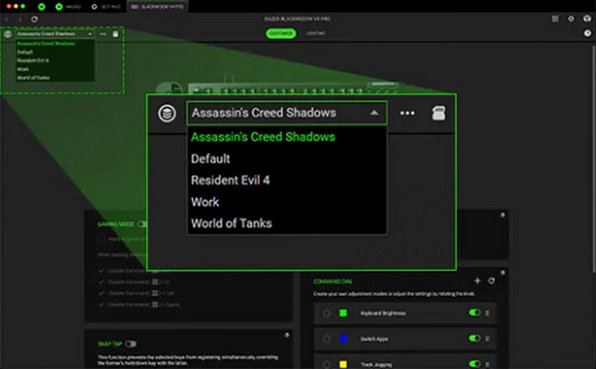The image size is (596, 369).
Task: Click the small three-dots beside small profile box
Action: coord(103,34)
